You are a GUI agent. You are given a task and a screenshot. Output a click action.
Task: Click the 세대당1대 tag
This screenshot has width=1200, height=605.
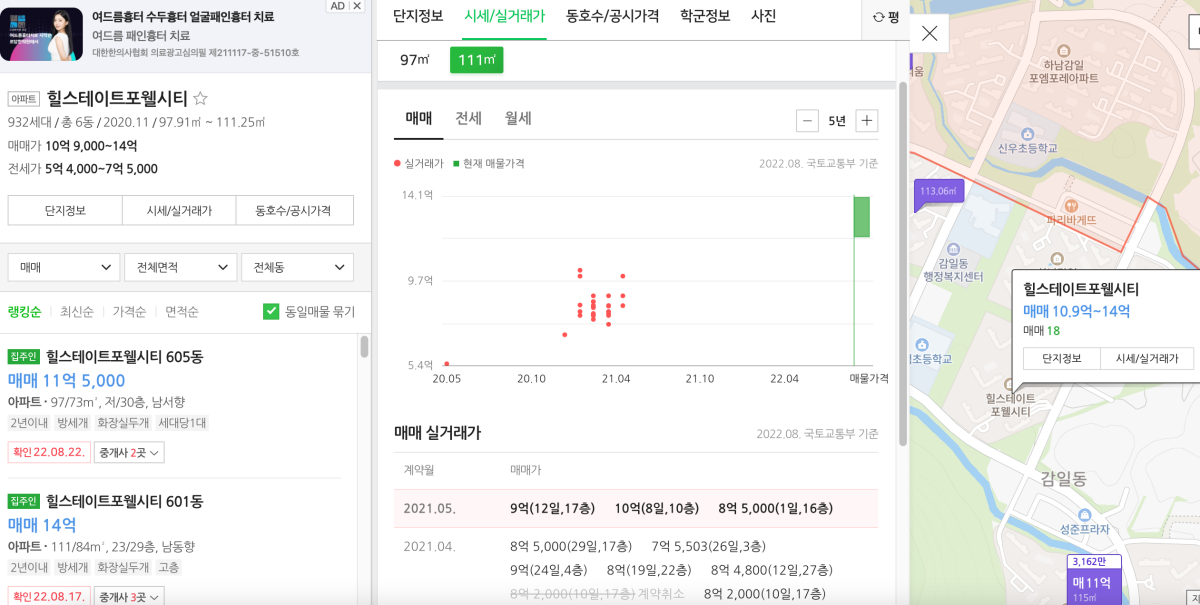point(183,423)
